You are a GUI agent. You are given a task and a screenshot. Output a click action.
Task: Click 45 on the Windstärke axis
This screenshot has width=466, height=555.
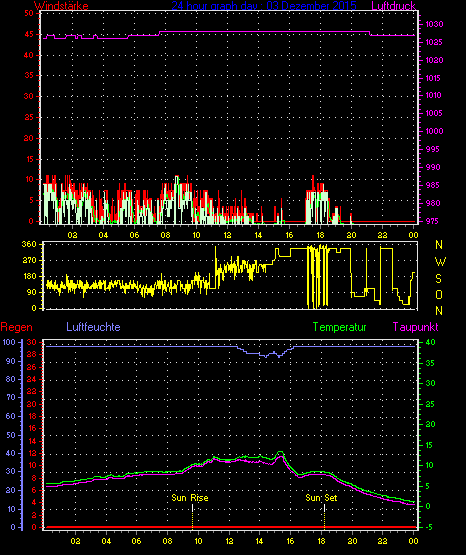tap(29, 34)
